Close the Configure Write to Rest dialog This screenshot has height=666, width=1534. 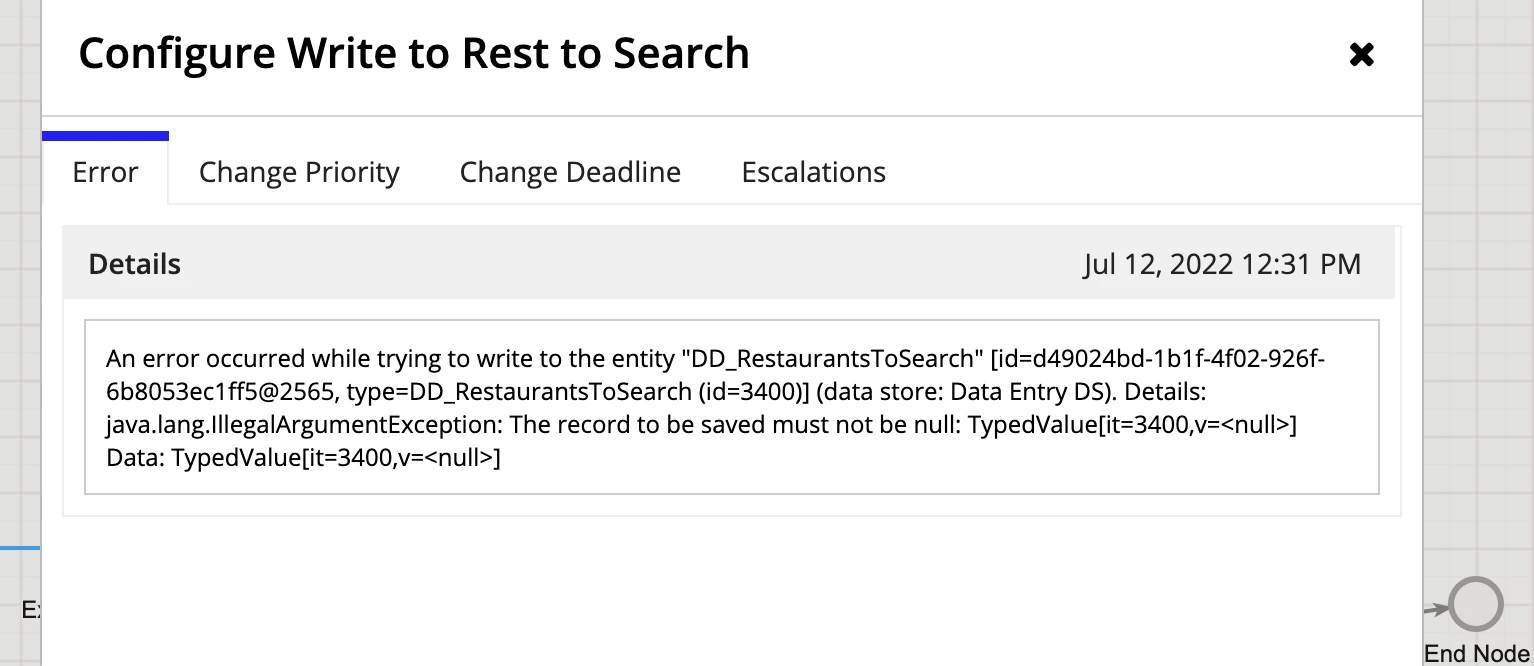[x=1361, y=54]
